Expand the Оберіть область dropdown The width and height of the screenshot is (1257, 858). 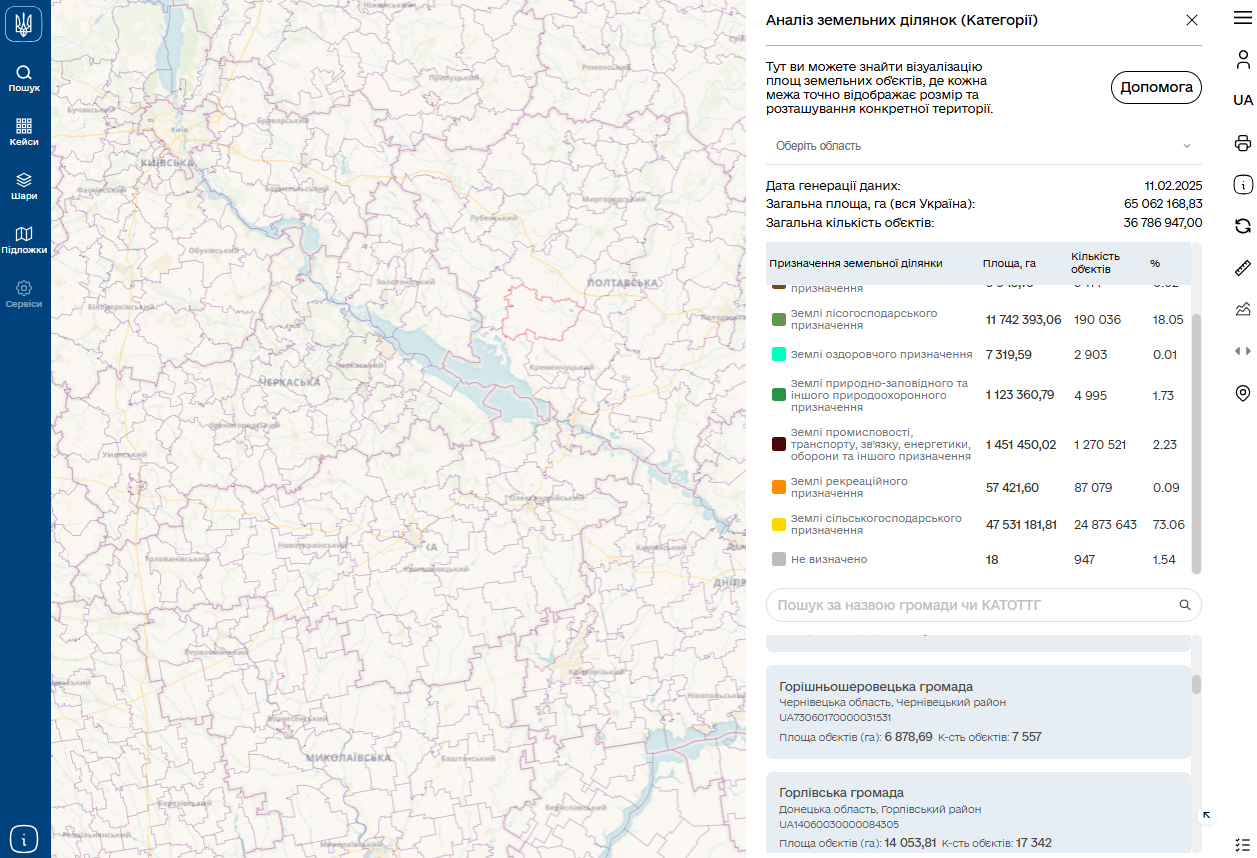coord(984,146)
